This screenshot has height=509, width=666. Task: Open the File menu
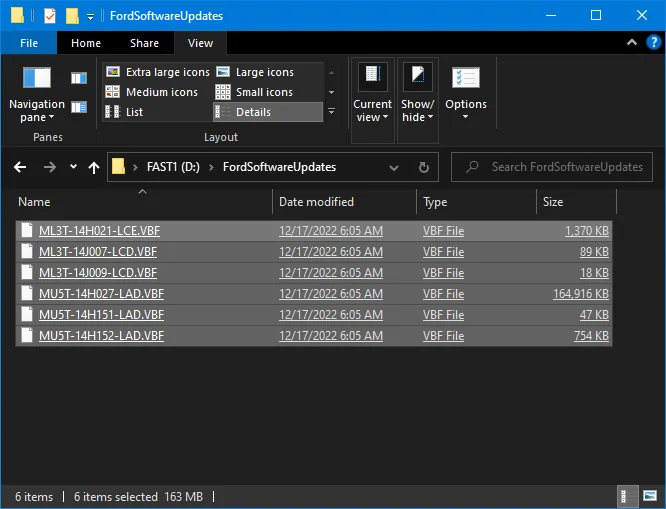pos(29,43)
